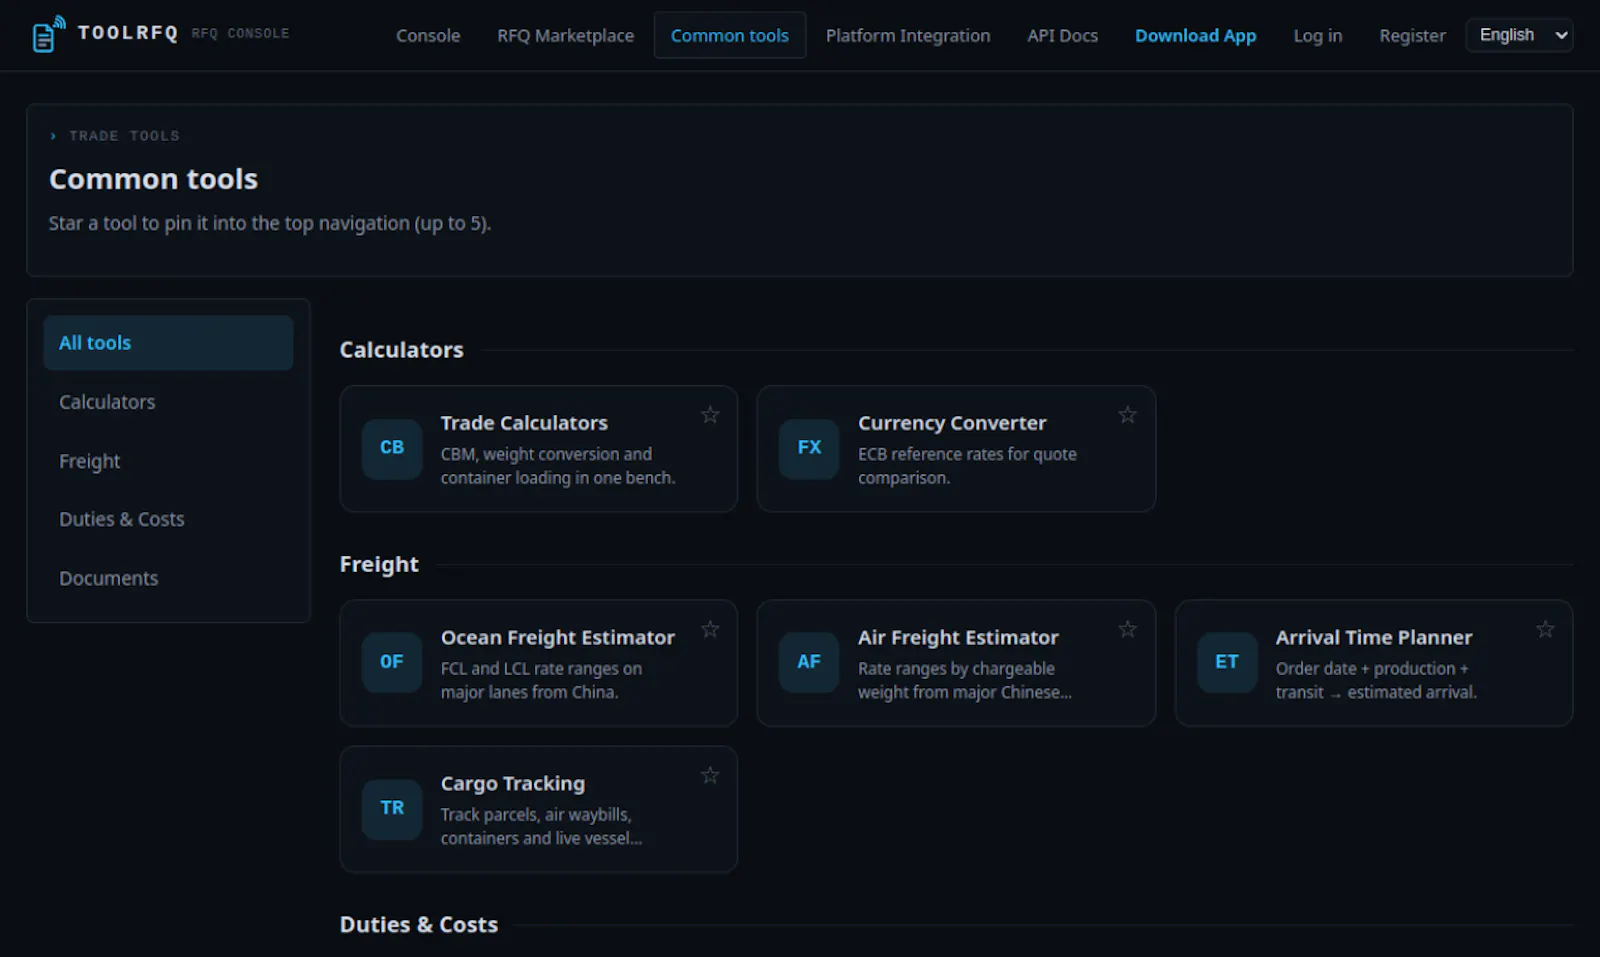
Task: Open Platform Integration page
Action: point(908,36)
